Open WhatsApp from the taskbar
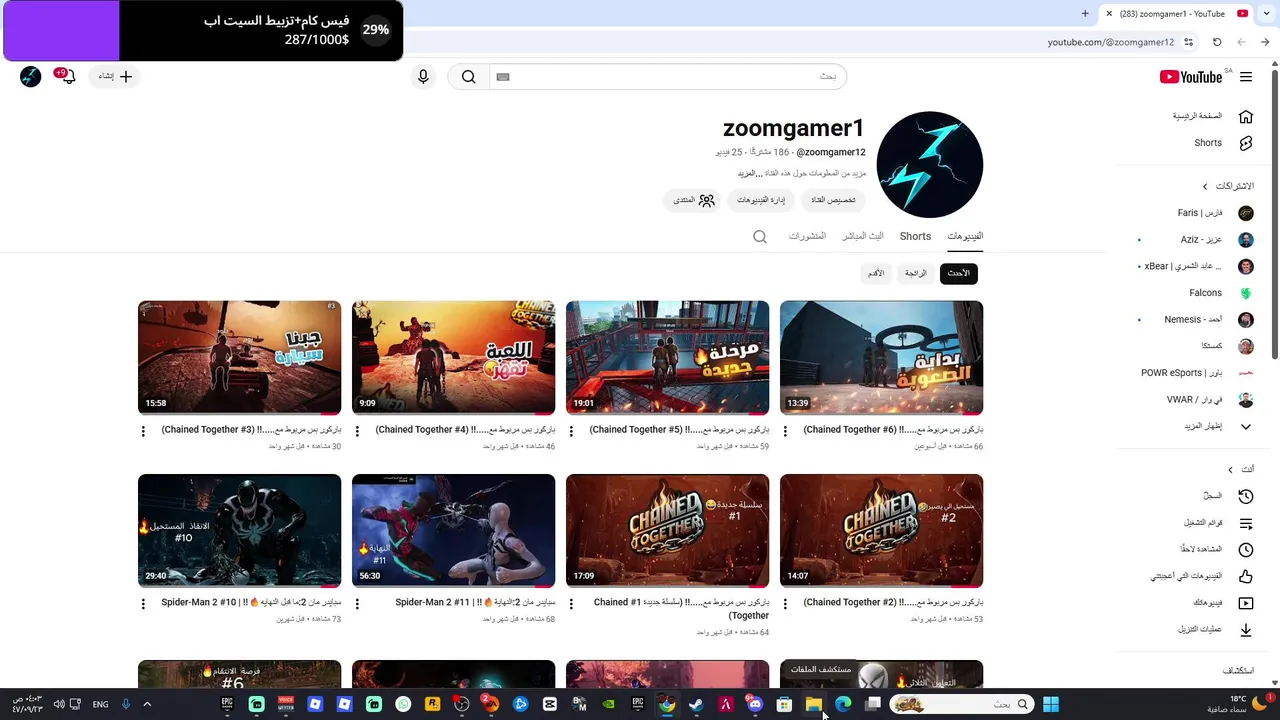The height and width of the screenshot is (720, 1280). [403, 704]
